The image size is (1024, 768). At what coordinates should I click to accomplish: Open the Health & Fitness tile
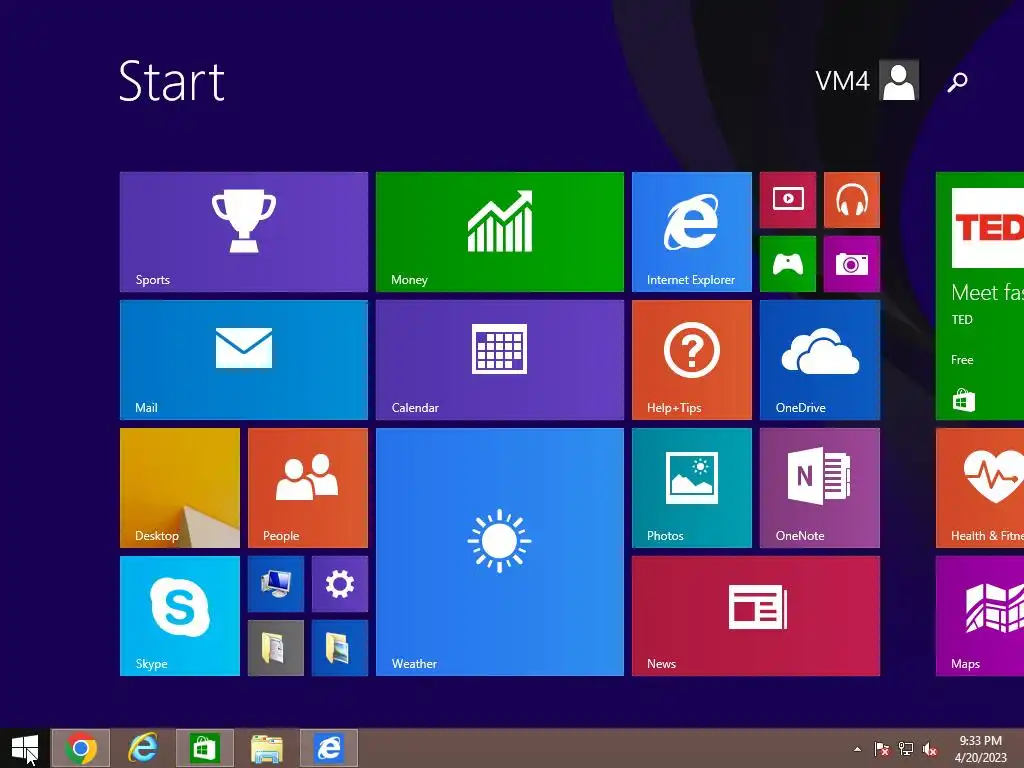click(980, 488)
